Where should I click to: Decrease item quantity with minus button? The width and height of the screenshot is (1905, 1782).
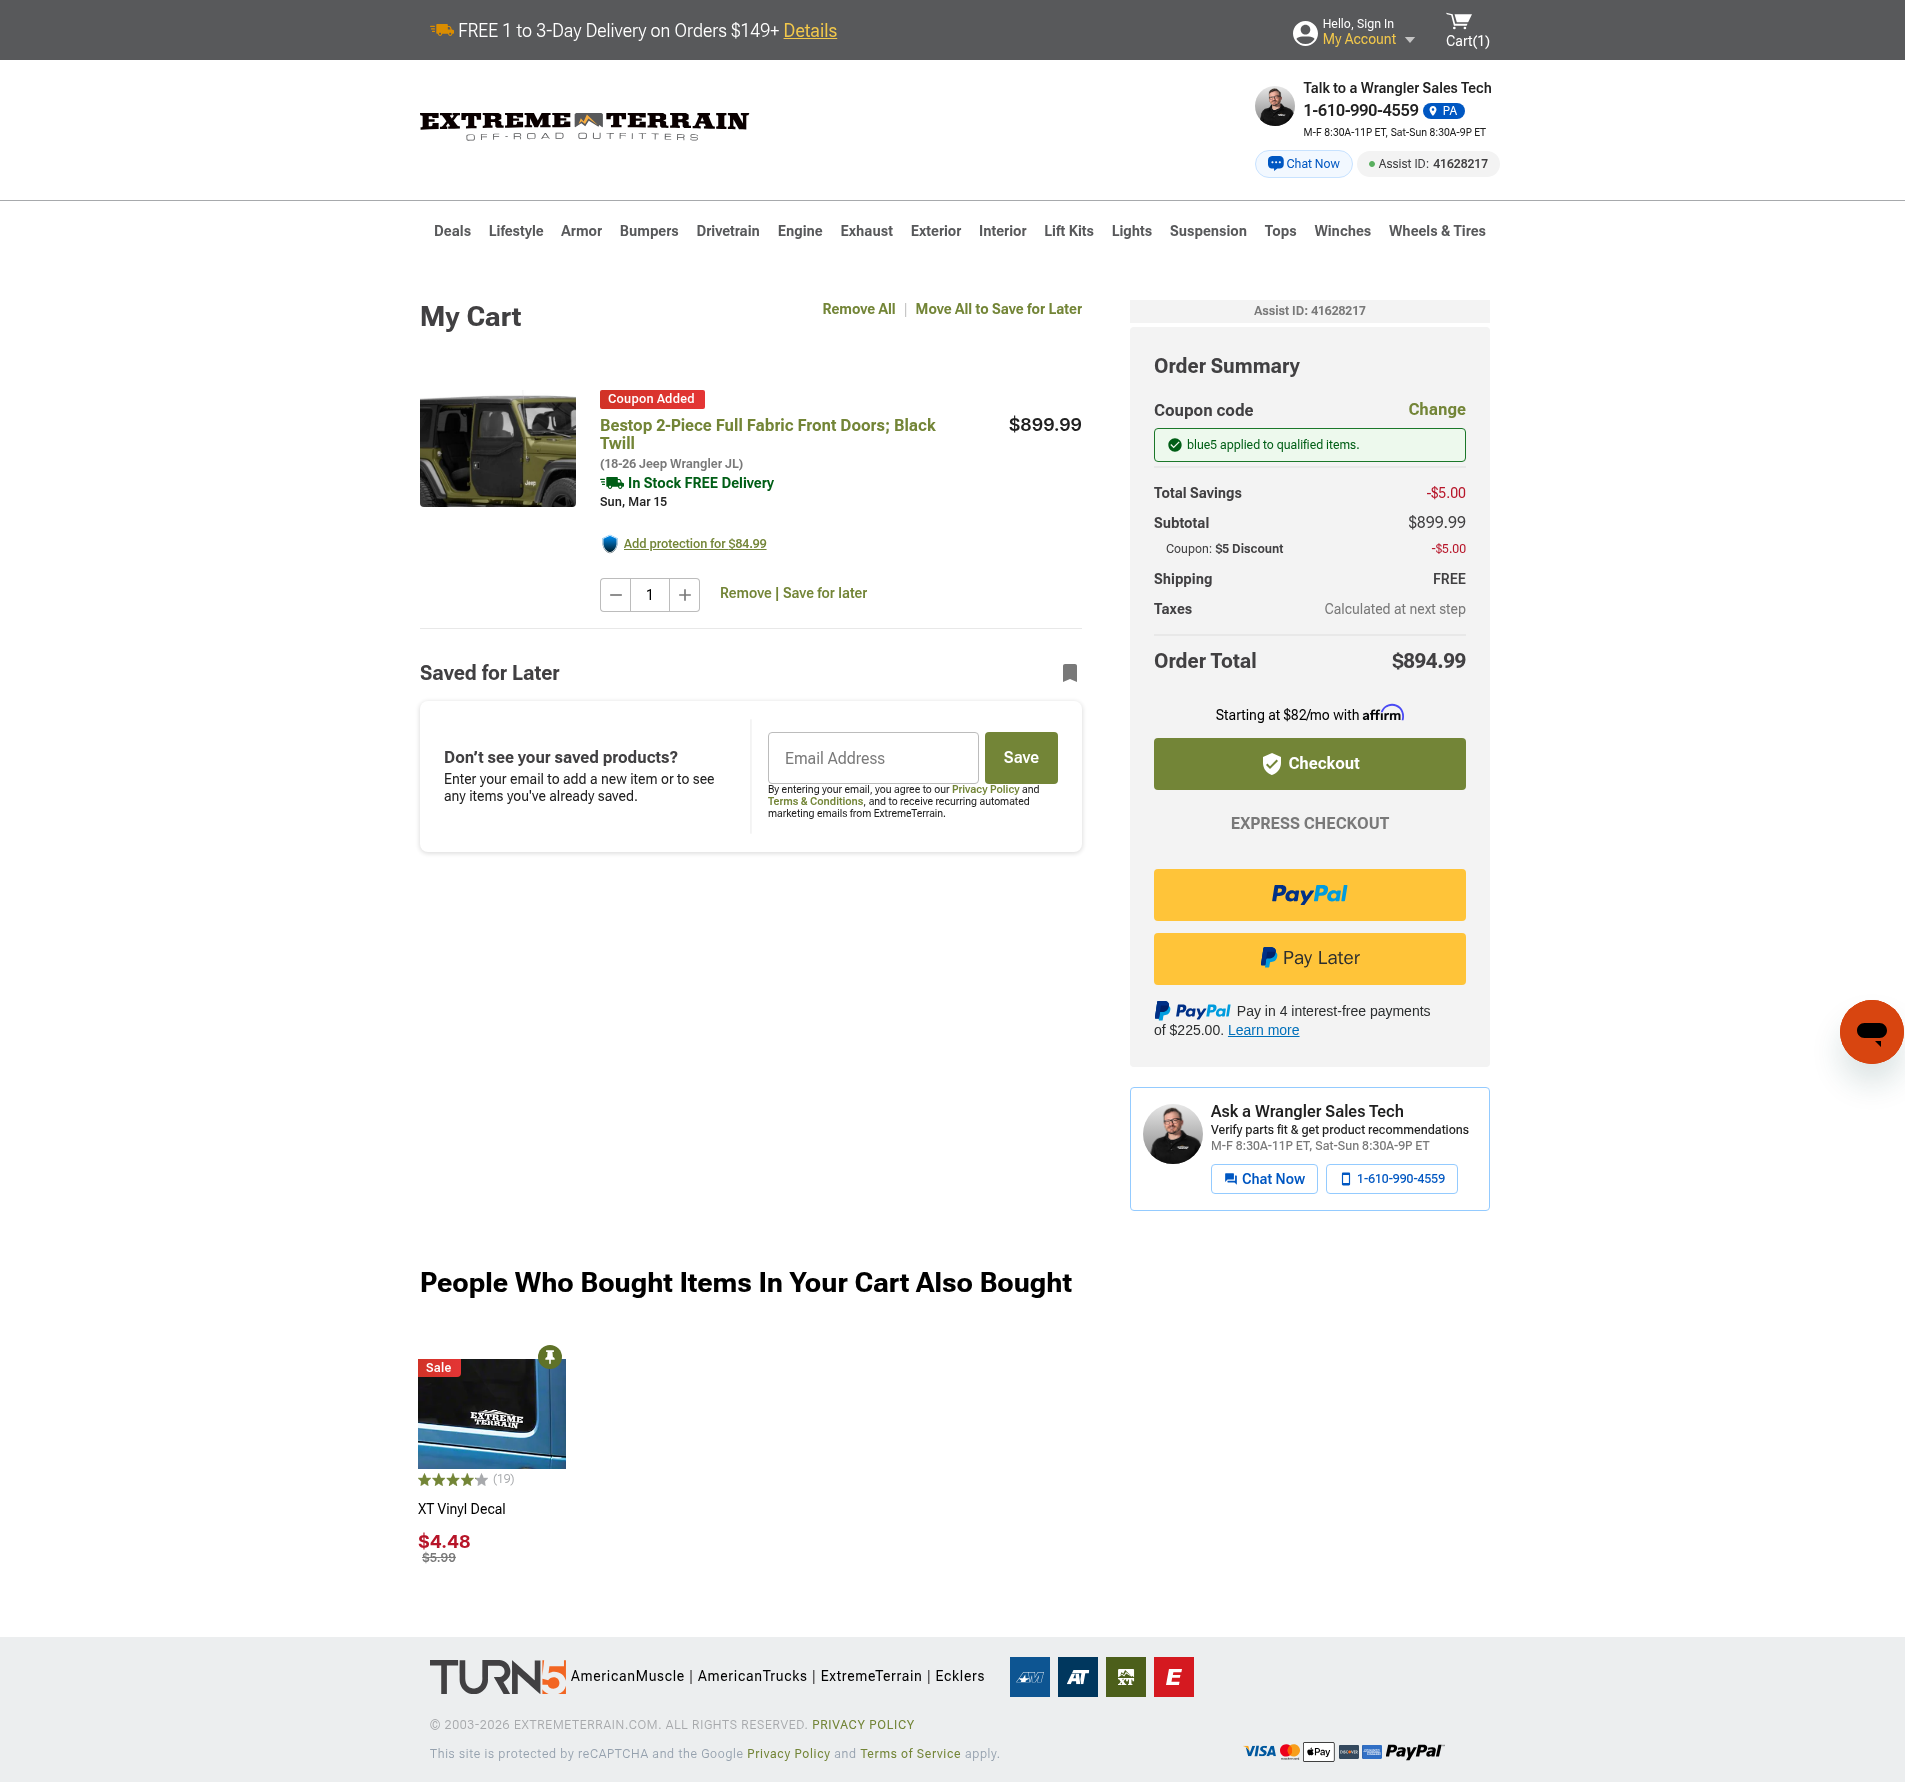tap(616, 595)
